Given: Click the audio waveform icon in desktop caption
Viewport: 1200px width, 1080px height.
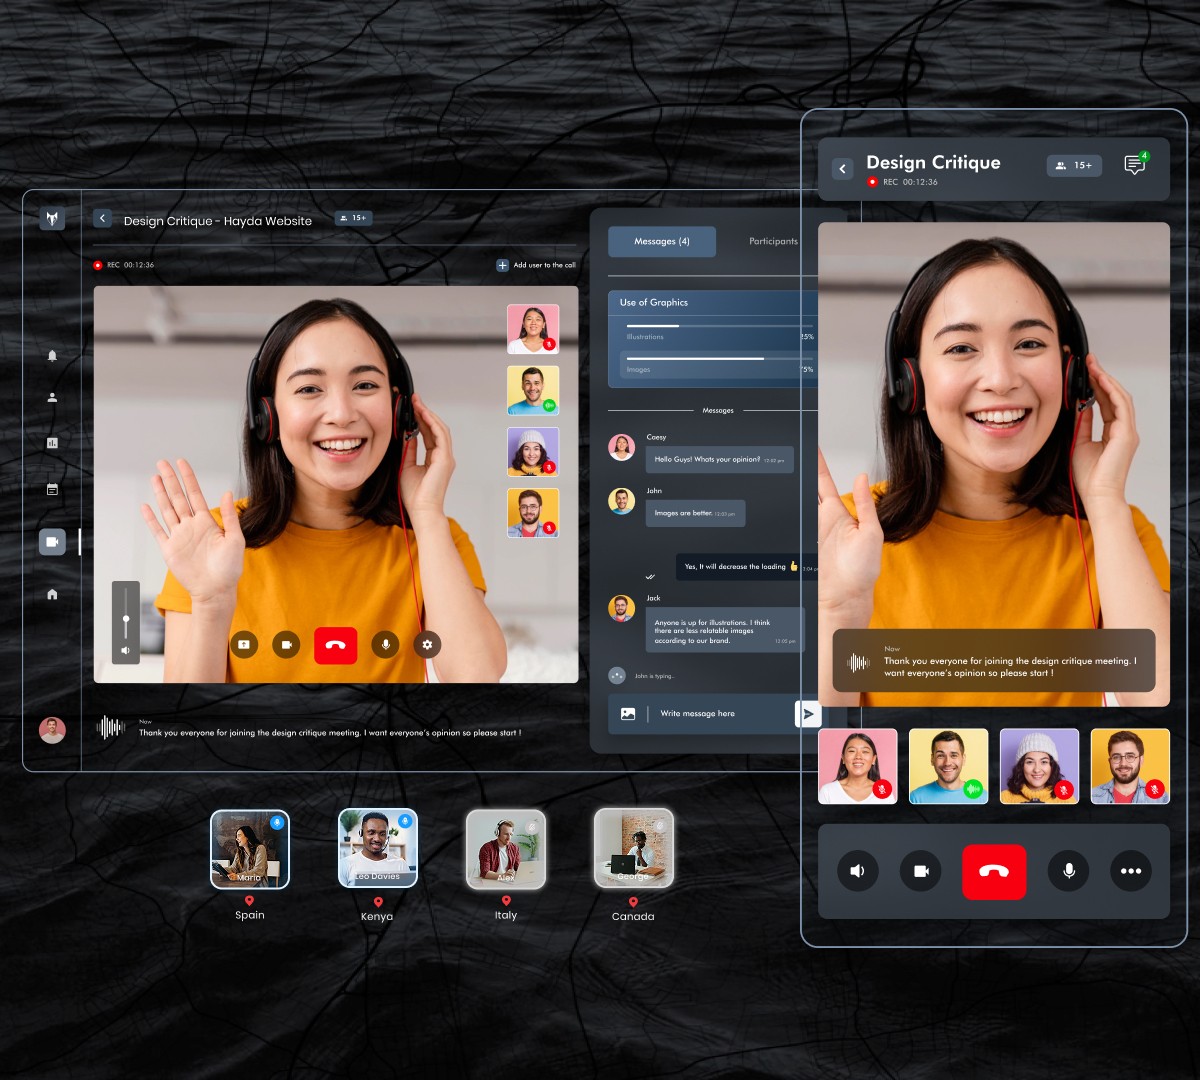Looking at the screenshot, I should 110,728.
